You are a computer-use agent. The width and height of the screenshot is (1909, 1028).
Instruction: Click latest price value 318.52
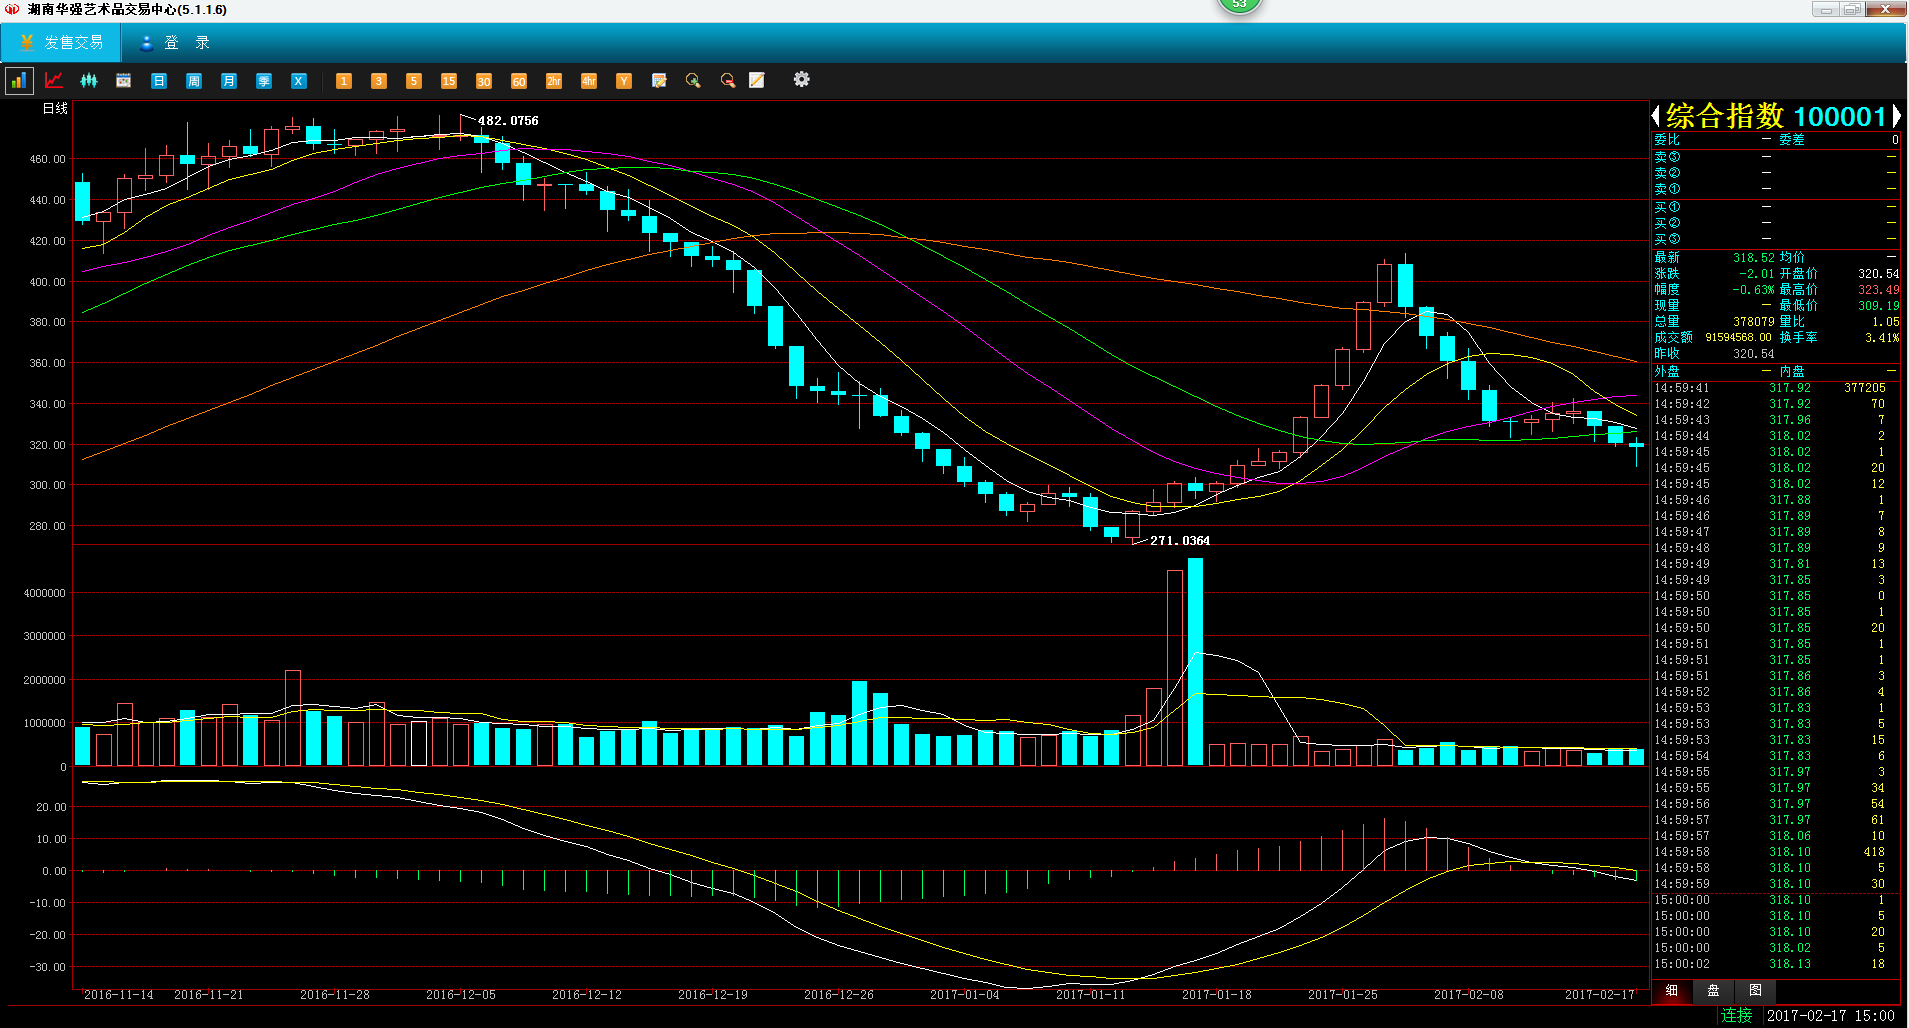pos(1754,258)
